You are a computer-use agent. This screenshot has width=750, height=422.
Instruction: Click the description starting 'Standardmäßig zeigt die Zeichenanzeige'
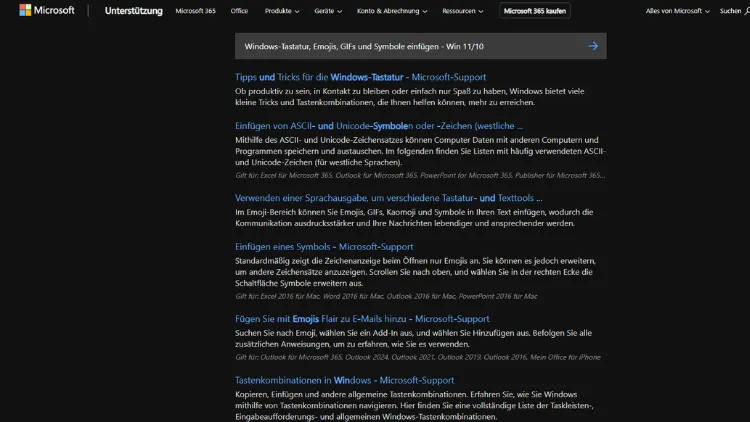pos(415,272)
